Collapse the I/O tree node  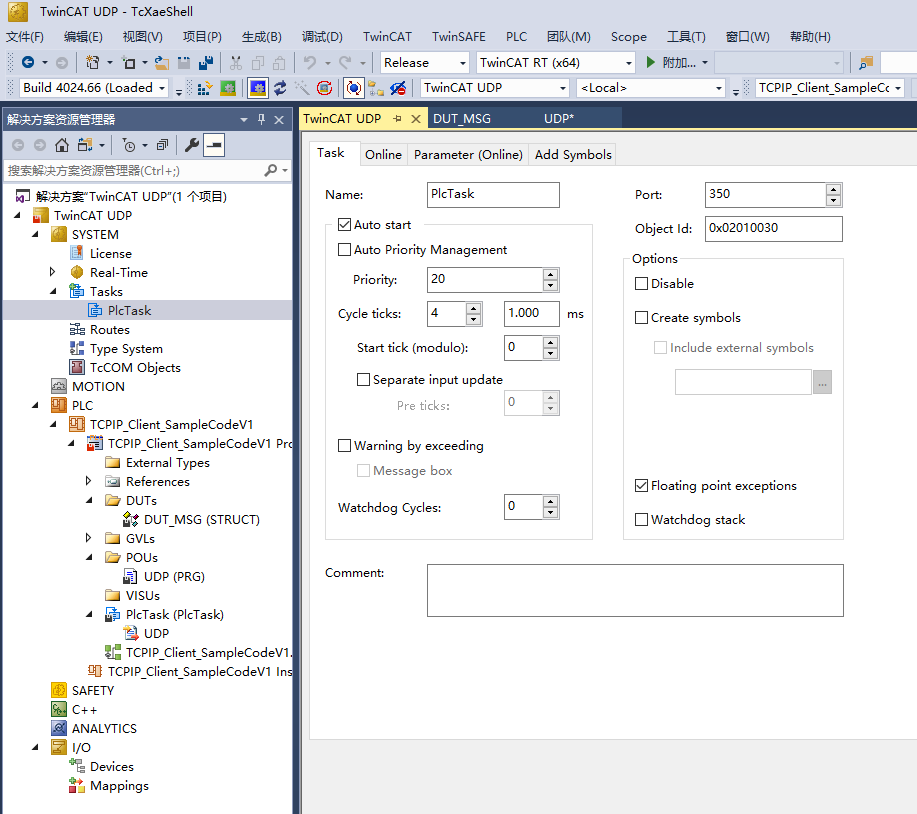pos(35,747)
